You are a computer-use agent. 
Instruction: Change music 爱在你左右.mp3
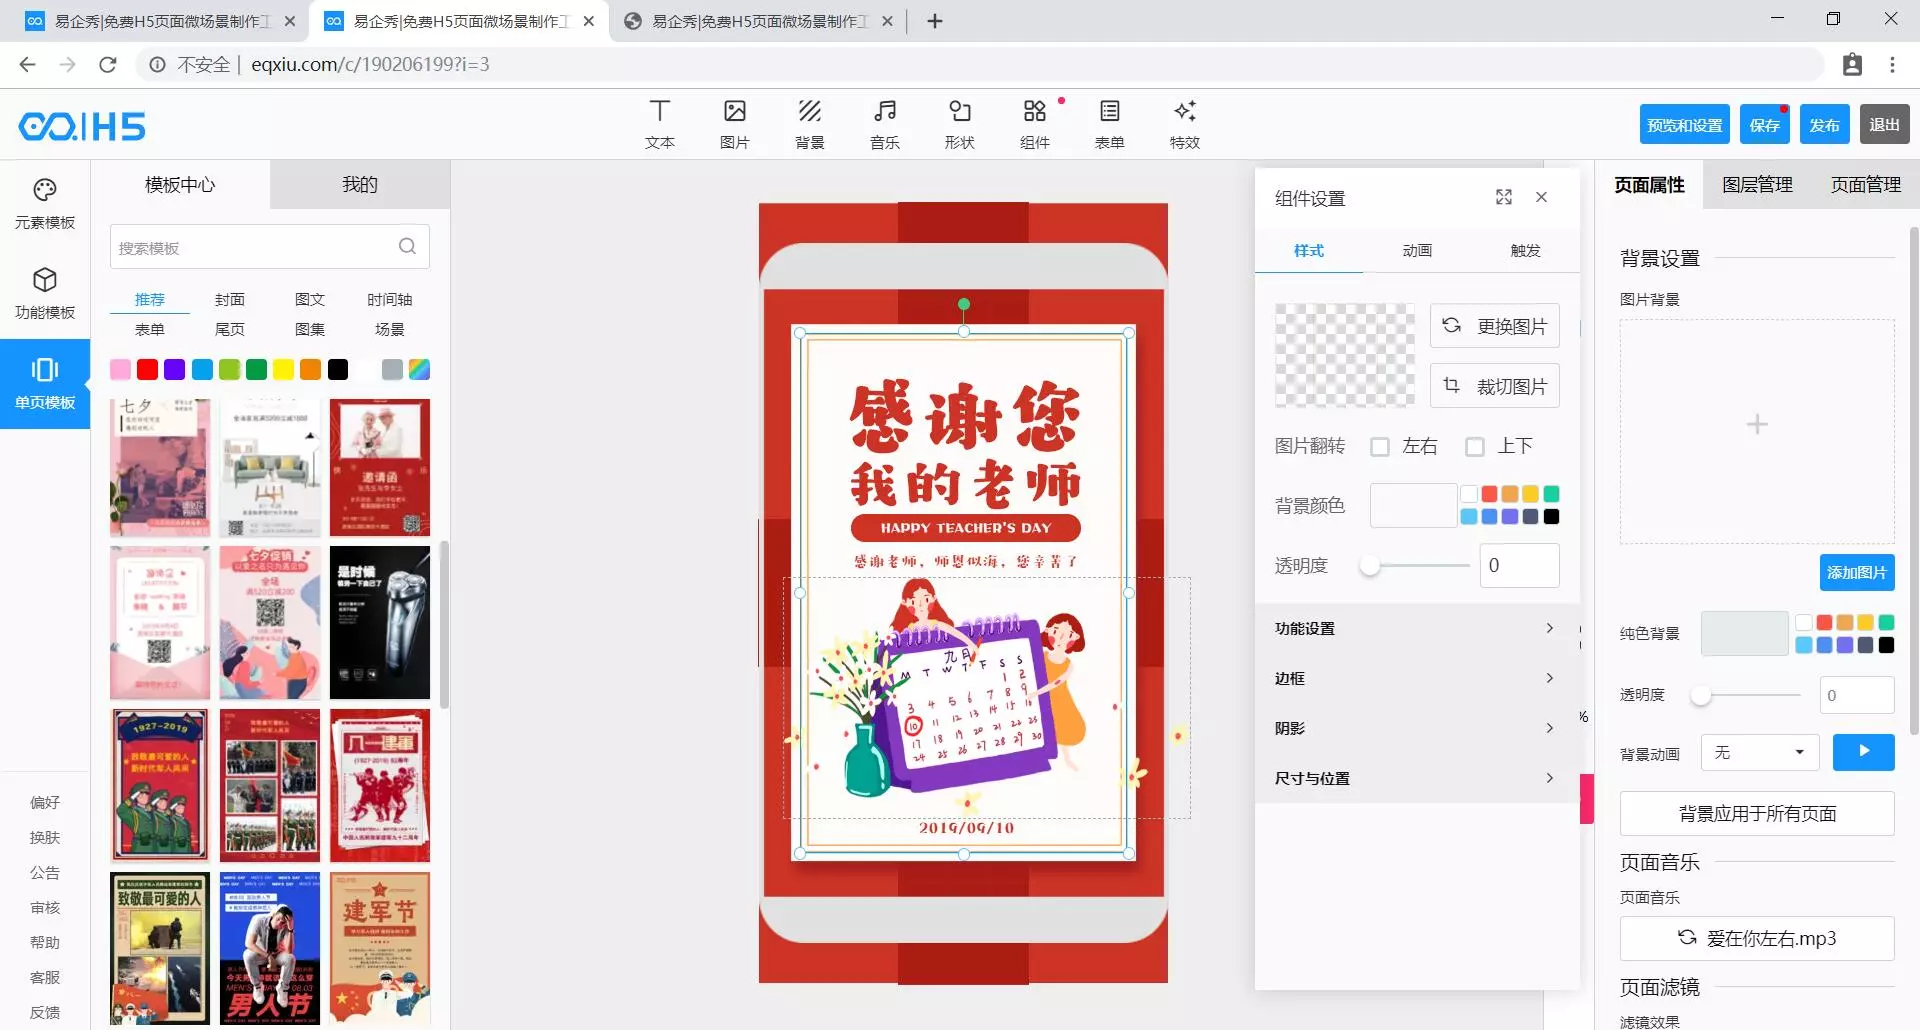pyautogui.click(x=1757, y=938)
